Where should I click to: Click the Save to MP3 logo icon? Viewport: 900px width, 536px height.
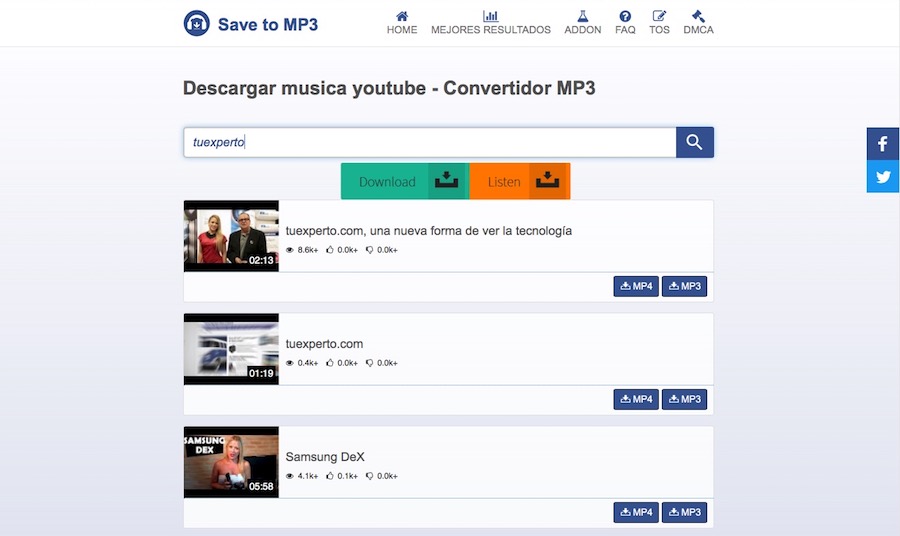(x=197, y=24)
